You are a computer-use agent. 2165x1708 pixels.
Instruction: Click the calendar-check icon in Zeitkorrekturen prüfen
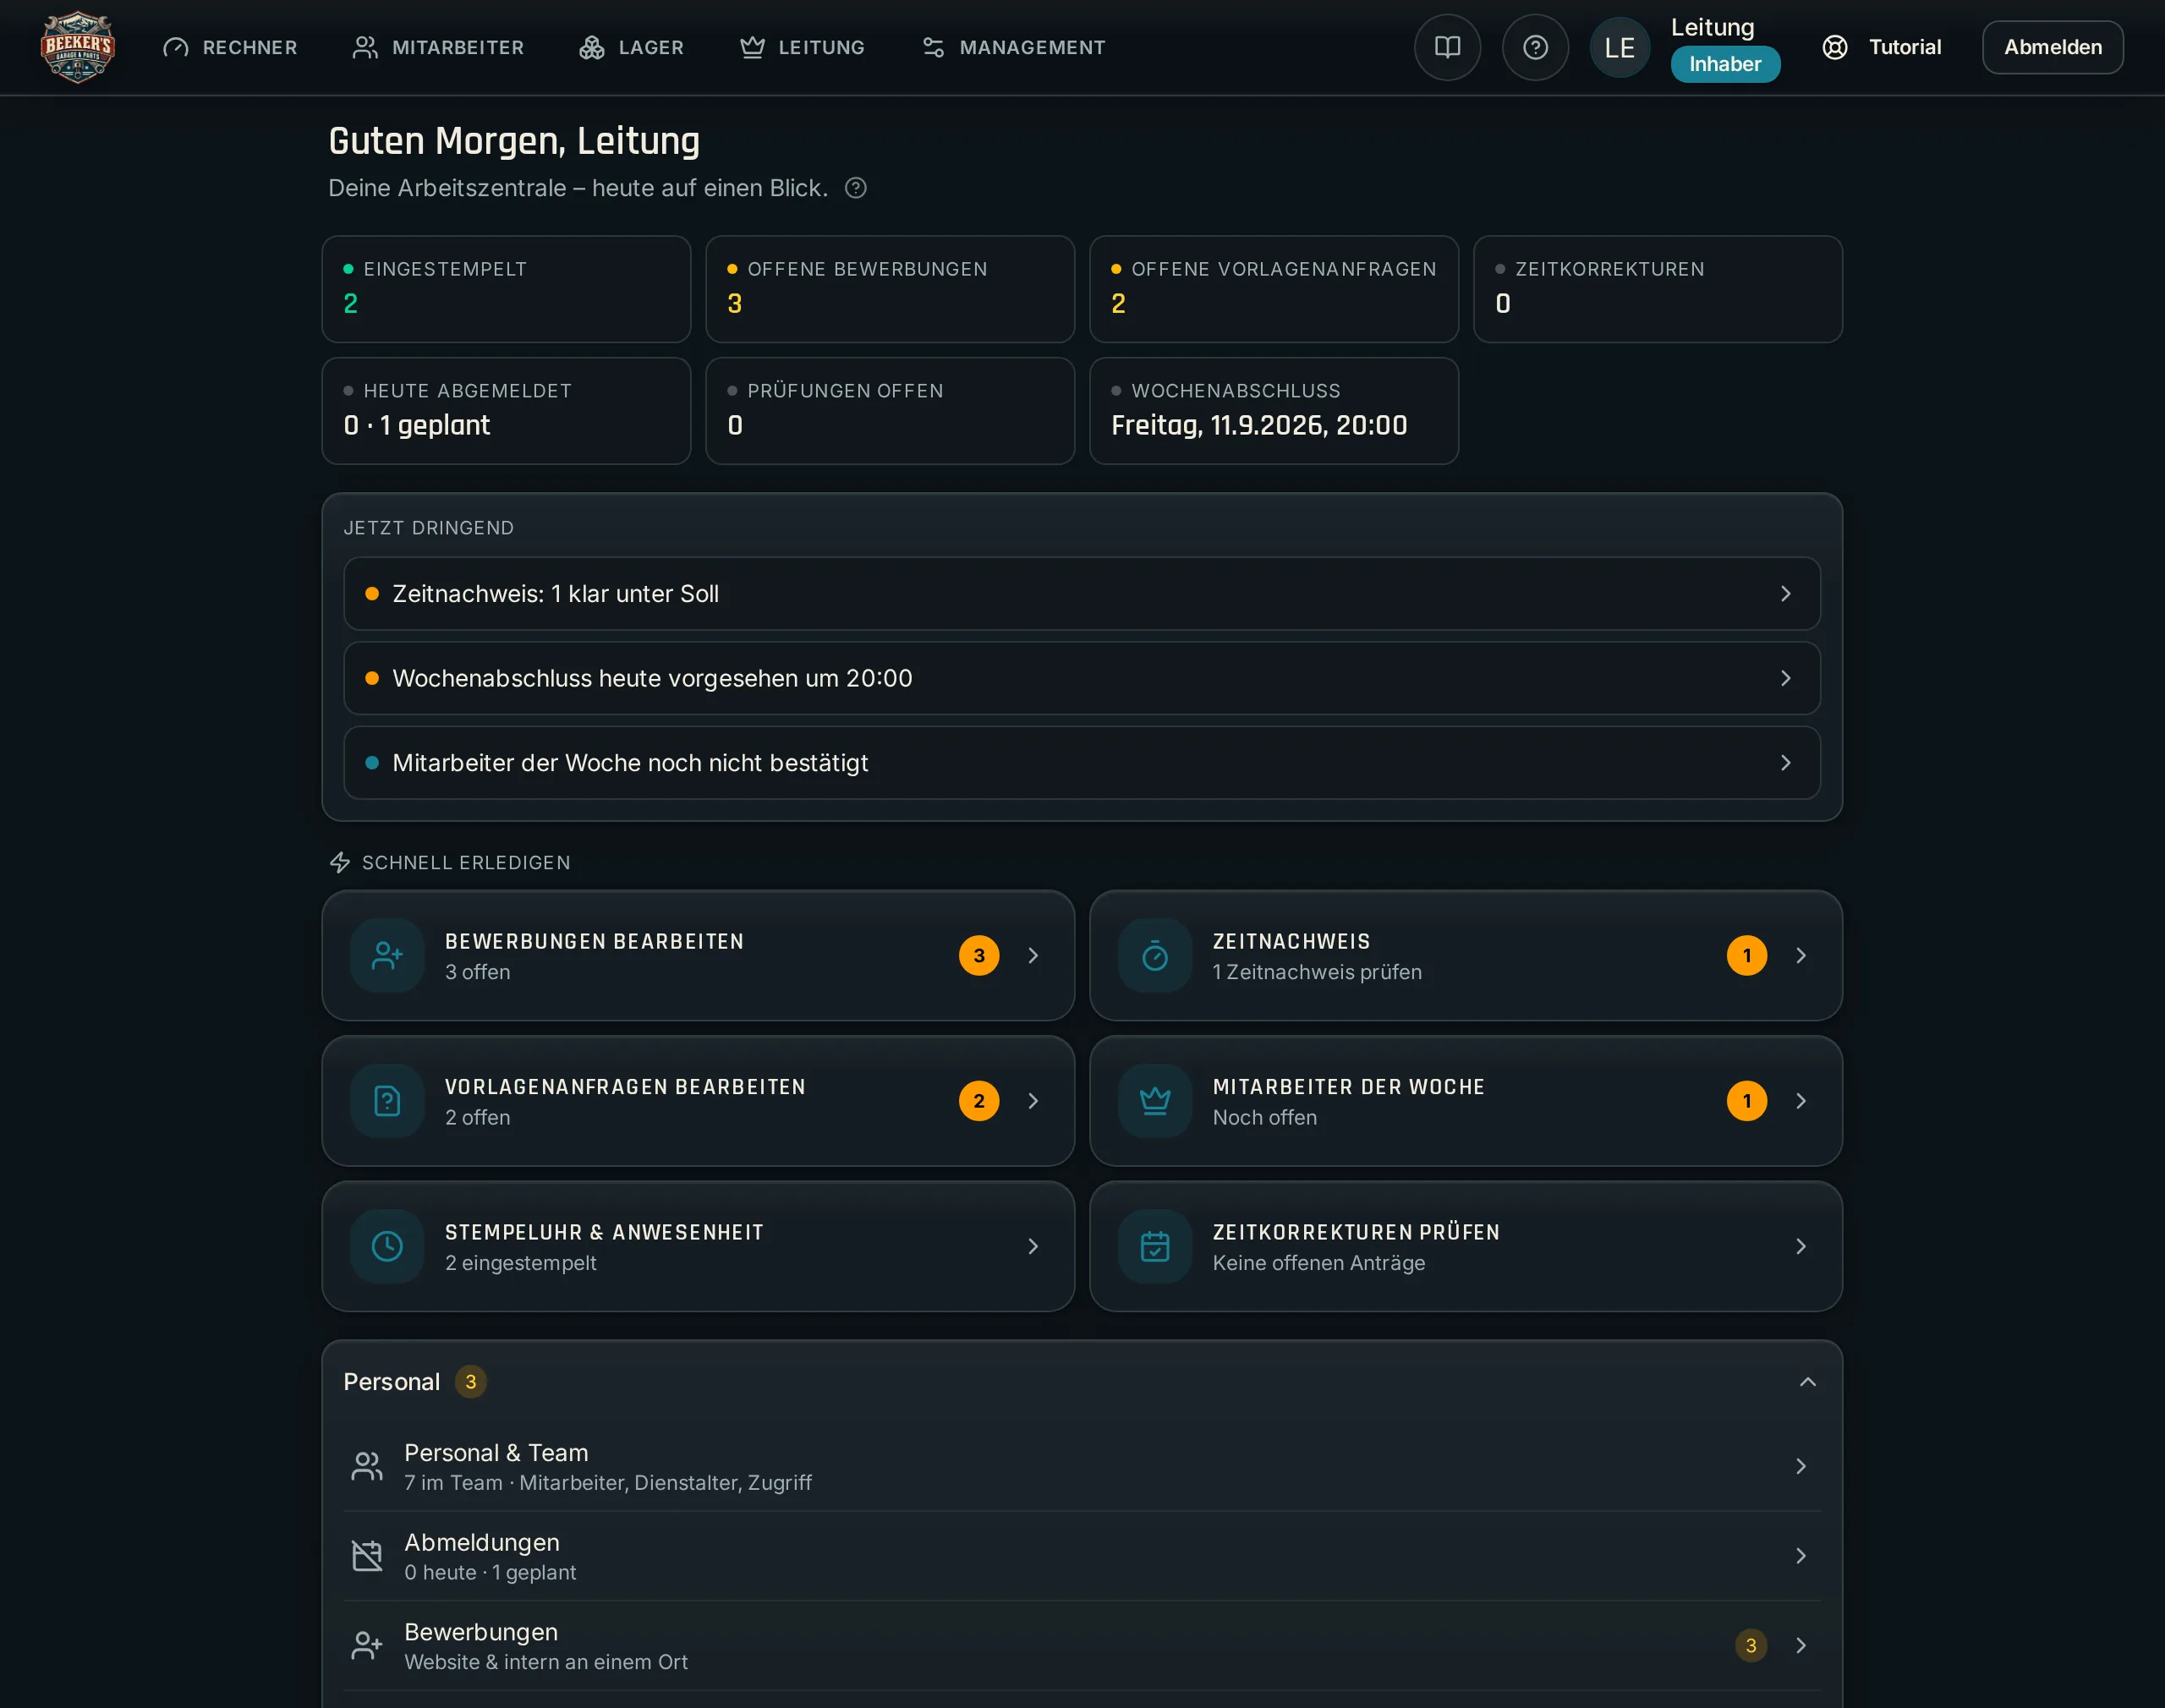1155,1246
